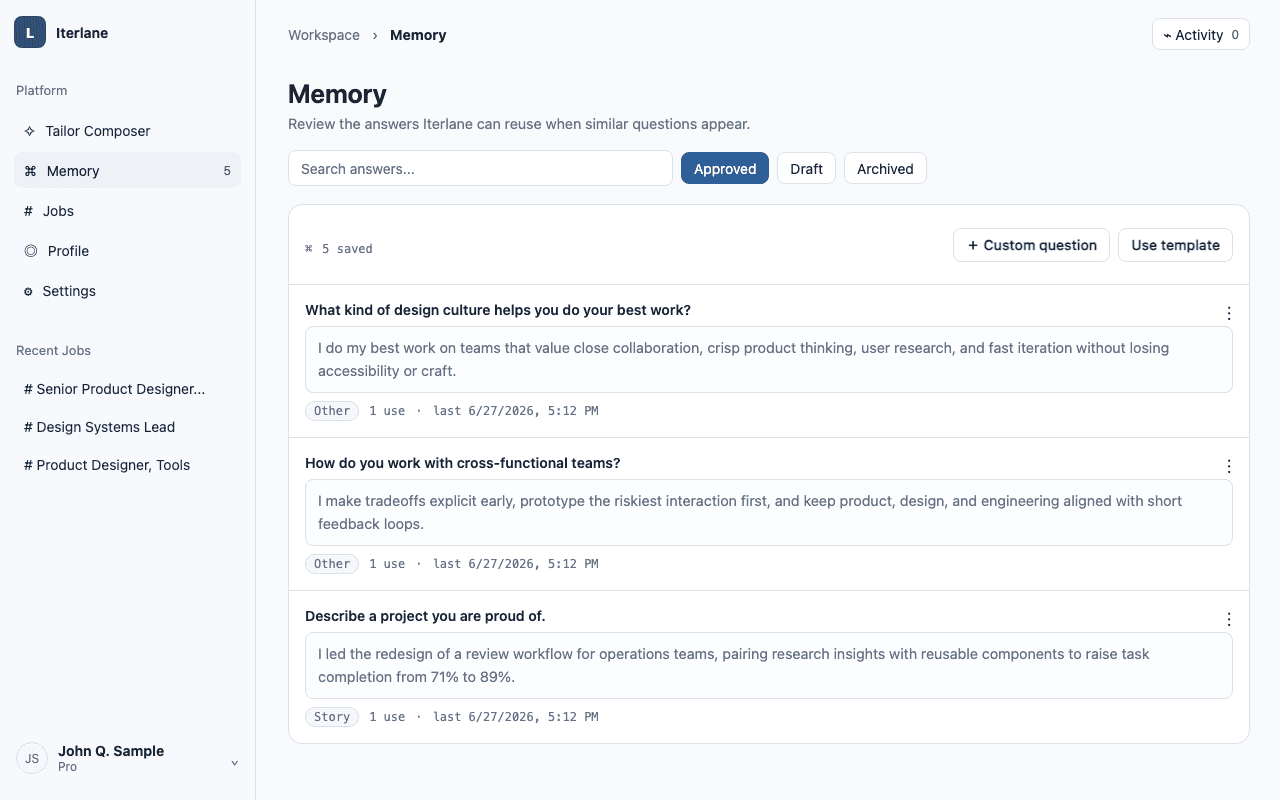Open options menu for cross-functional teams answer
1280x800 pixels.
click(1229, 466)
